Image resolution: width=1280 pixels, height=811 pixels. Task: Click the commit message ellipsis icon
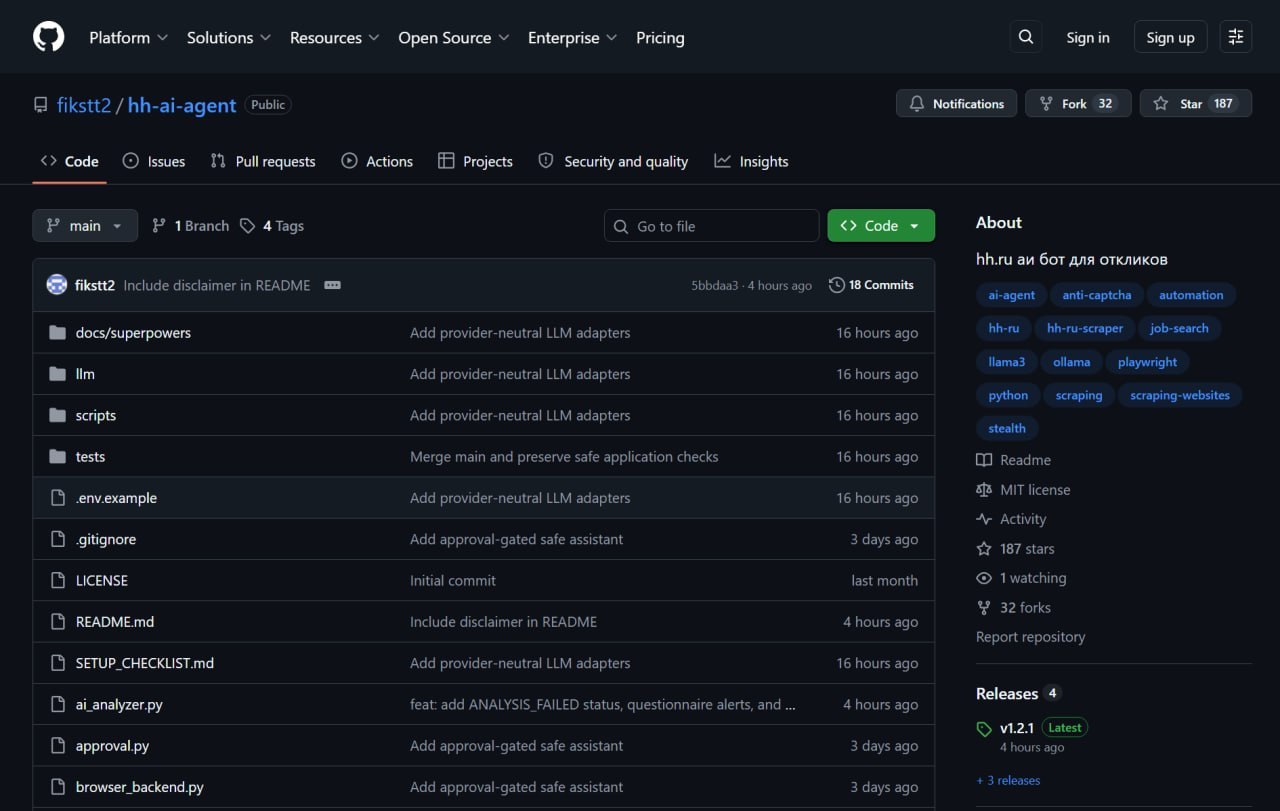coord(333,285)
